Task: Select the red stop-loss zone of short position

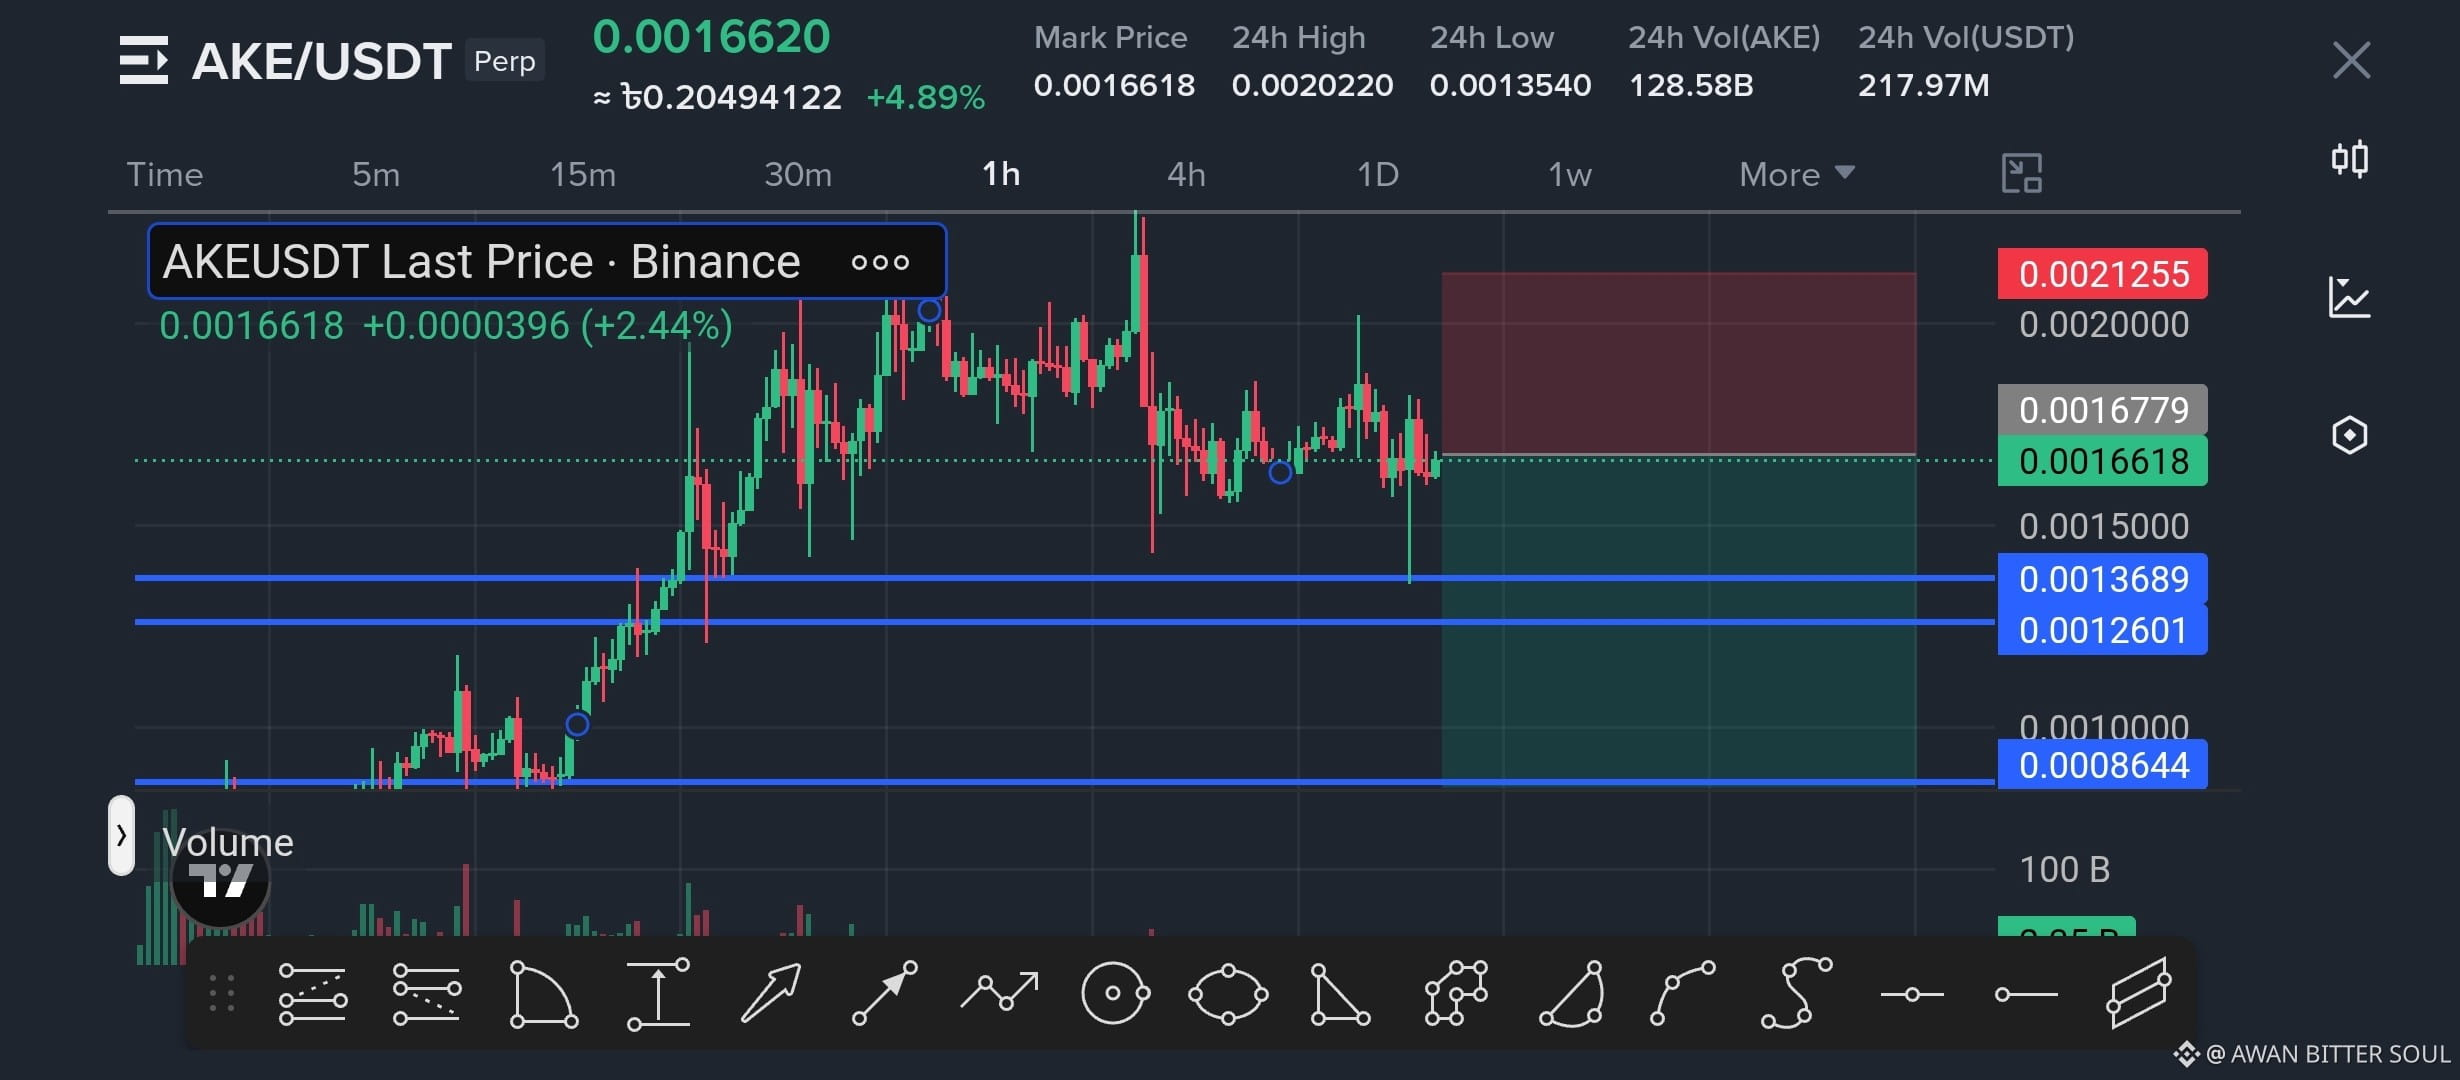Action: point(1679,363)
